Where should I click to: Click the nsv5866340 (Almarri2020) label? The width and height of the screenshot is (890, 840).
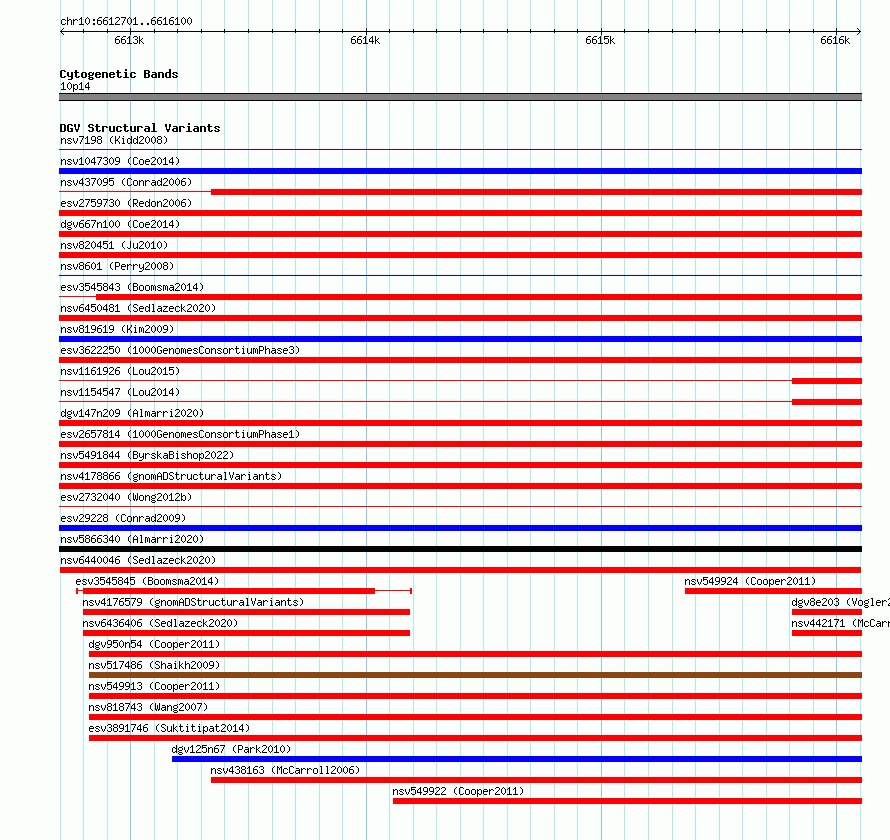(132, 539)
